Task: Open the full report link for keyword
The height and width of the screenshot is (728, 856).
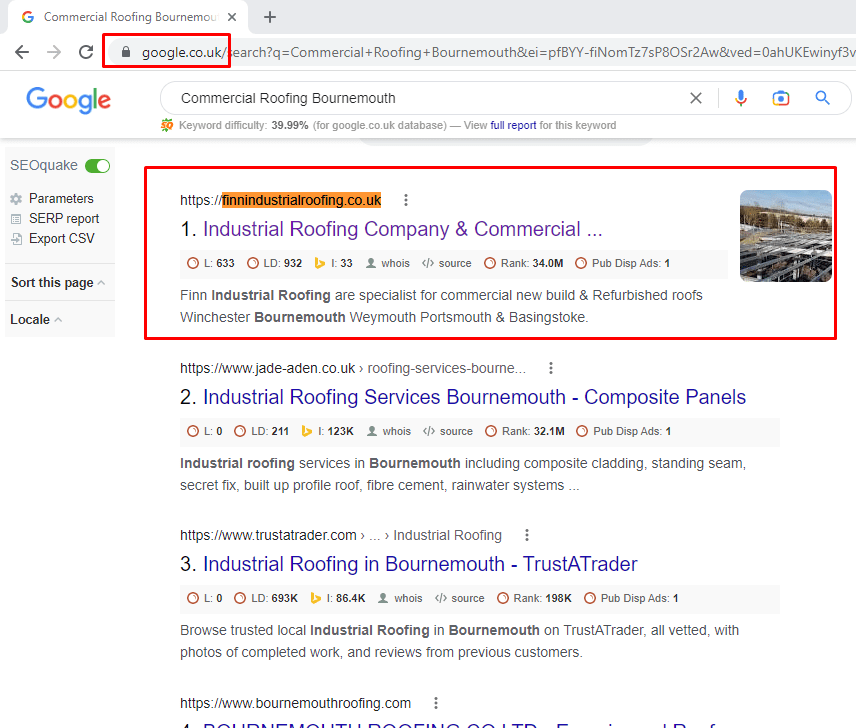Action: click(513, 126)
